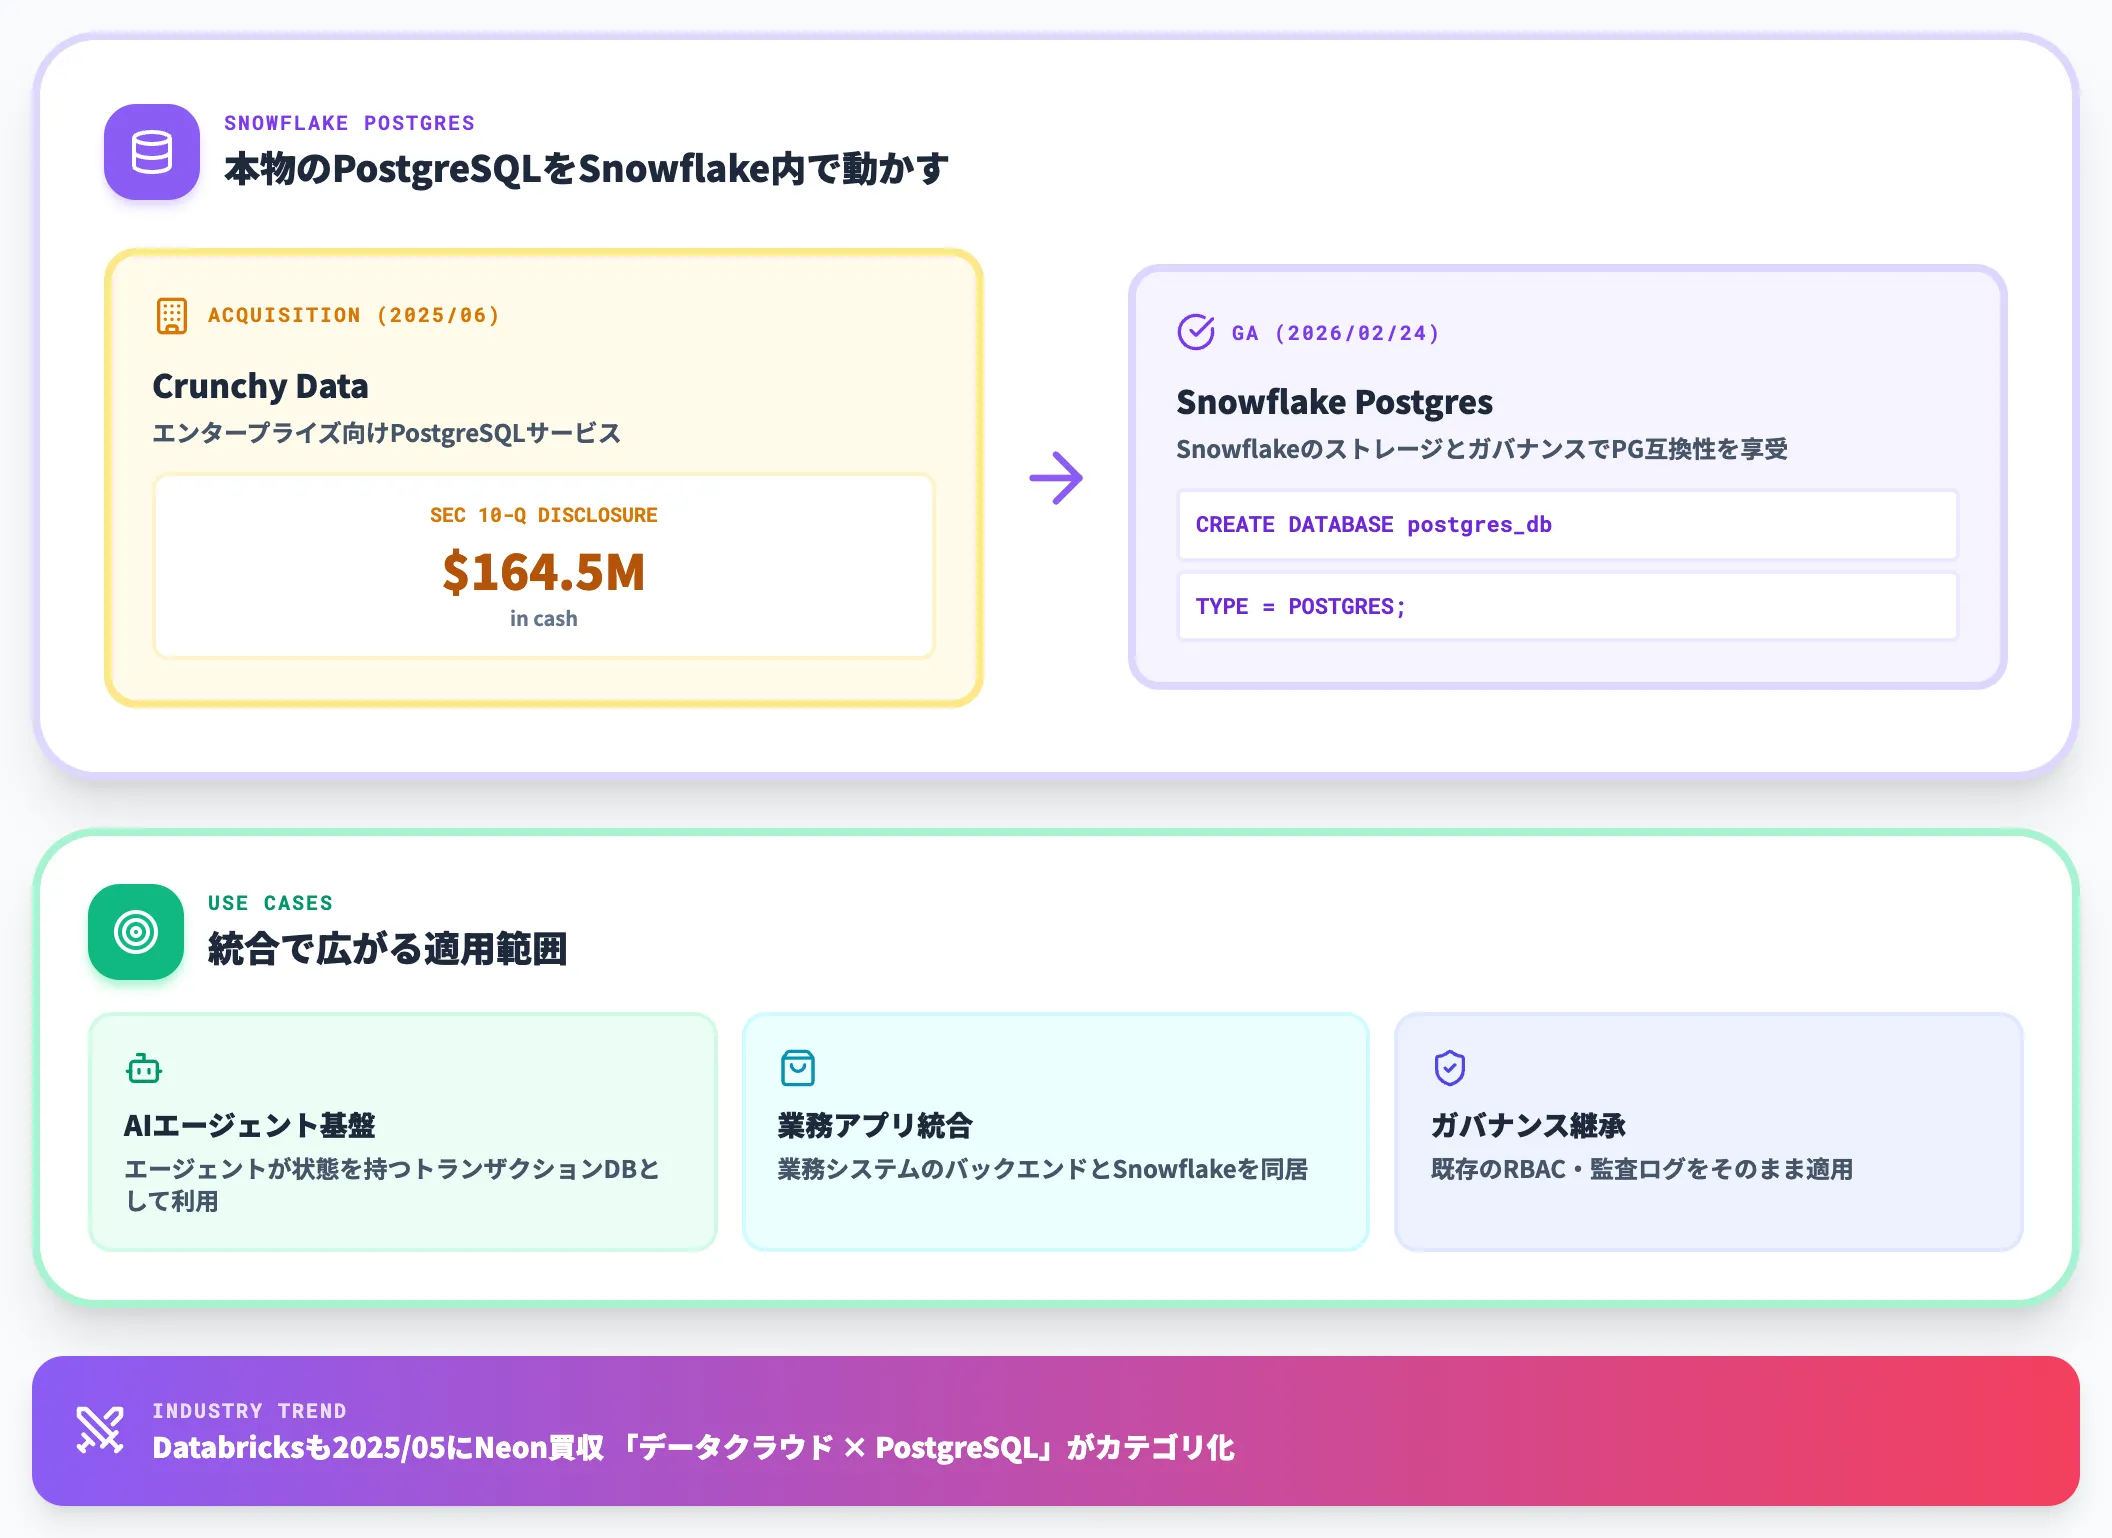Click the description エージェントが状態を持つトランザクションDBとして利用

coord(392,1185)
